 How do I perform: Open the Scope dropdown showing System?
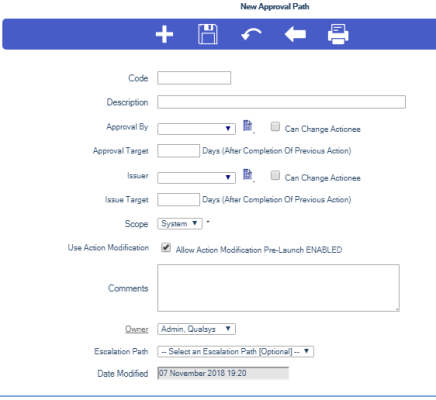(180, 224)
